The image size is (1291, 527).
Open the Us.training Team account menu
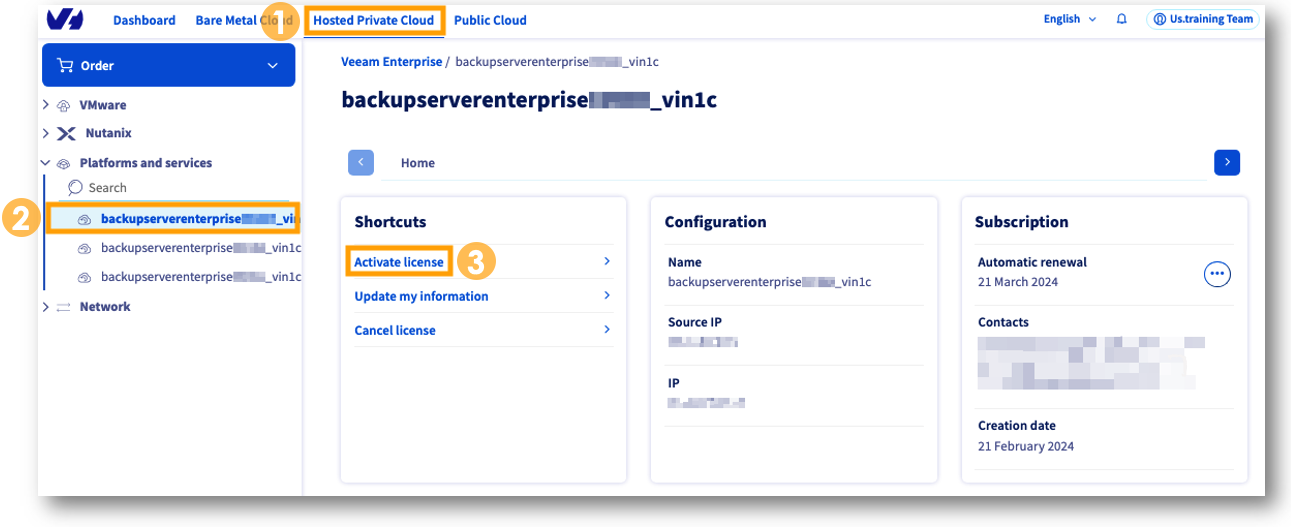click(x=1203, y=19)
